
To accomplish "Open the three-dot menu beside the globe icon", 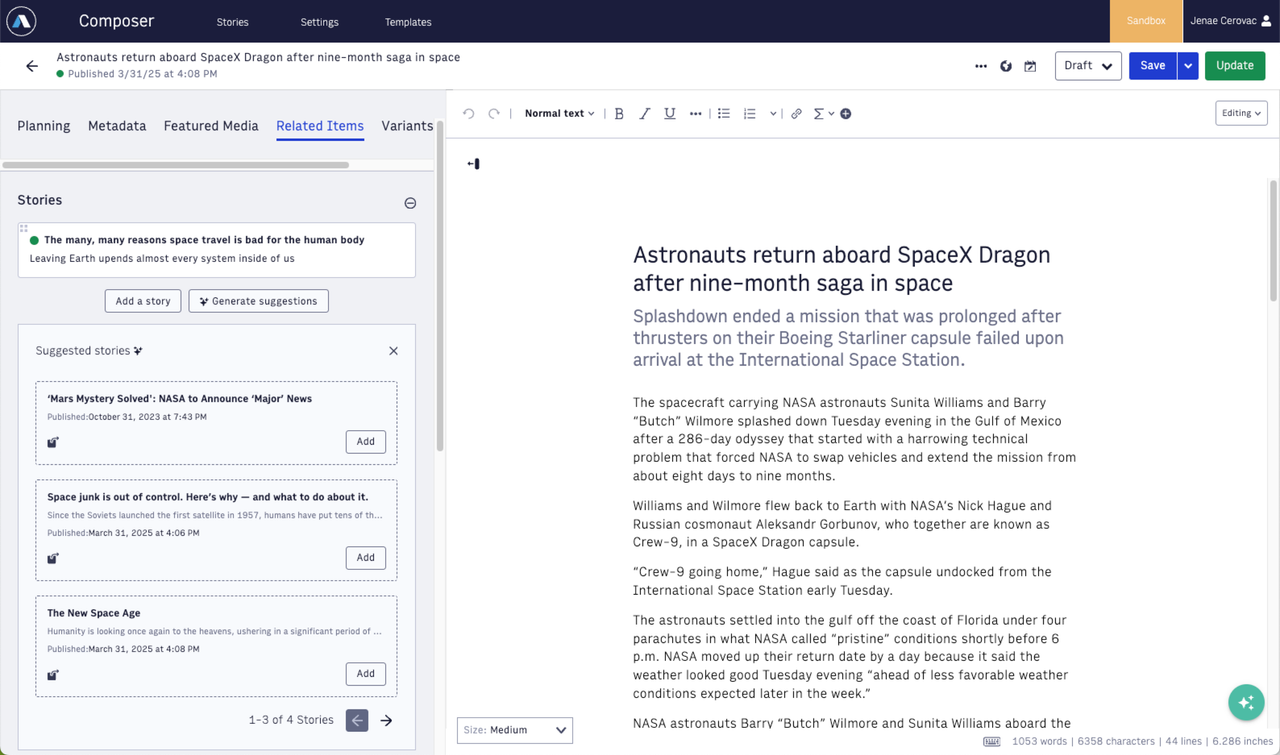I will tap(981, 66).
